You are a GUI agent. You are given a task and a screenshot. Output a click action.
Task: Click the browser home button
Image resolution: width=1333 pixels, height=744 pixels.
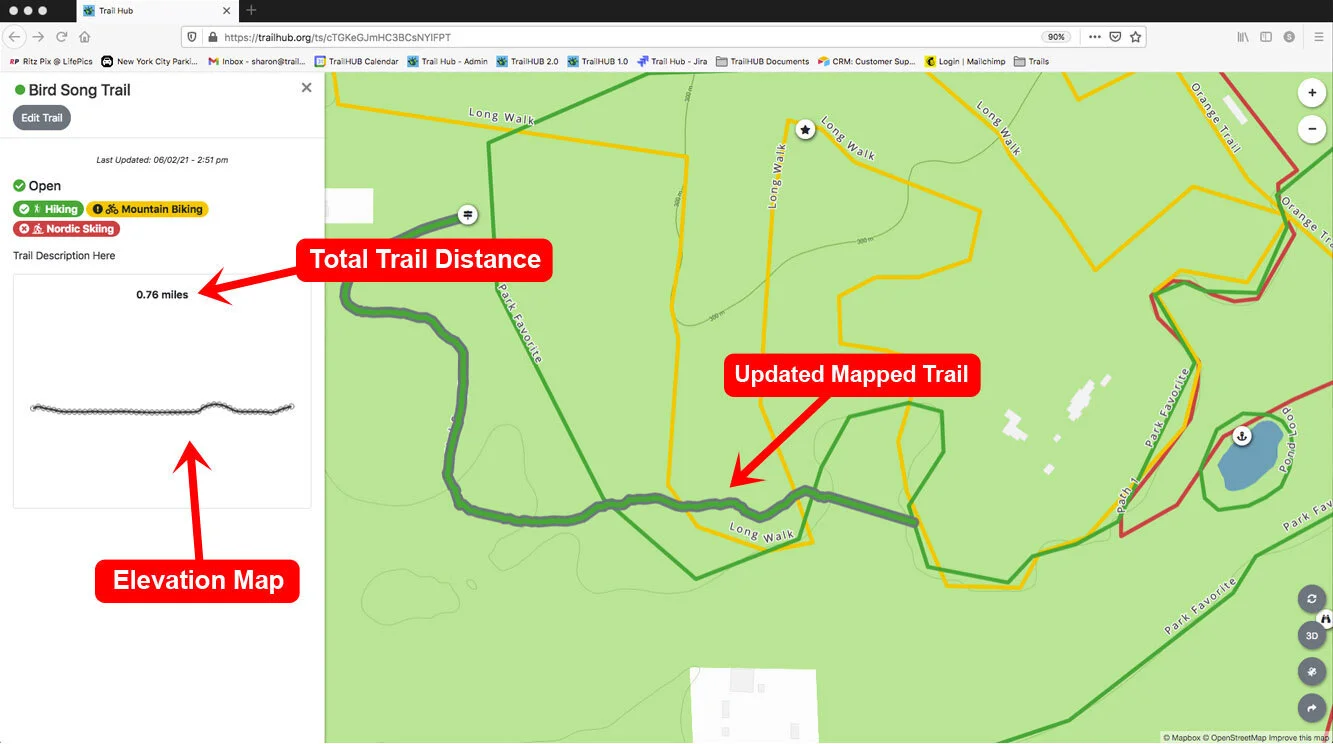(84, 36)
